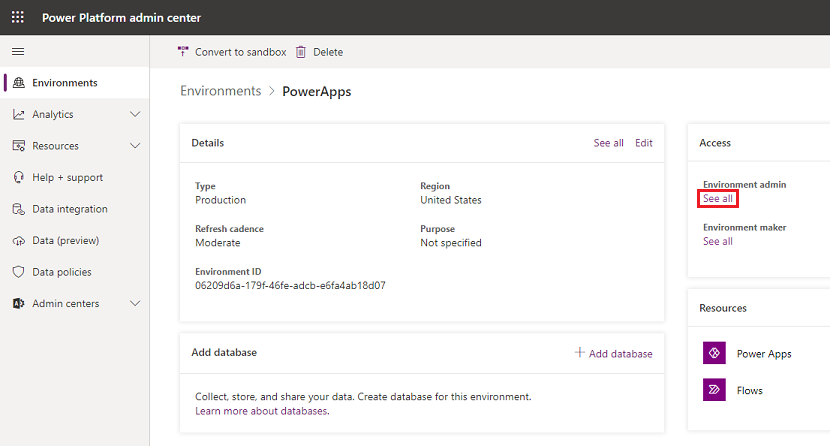Image resolution: width=830 pixels, height=446 pixels.
Task: Open Data integration in the sidebar
Action: tap(75, 209)
